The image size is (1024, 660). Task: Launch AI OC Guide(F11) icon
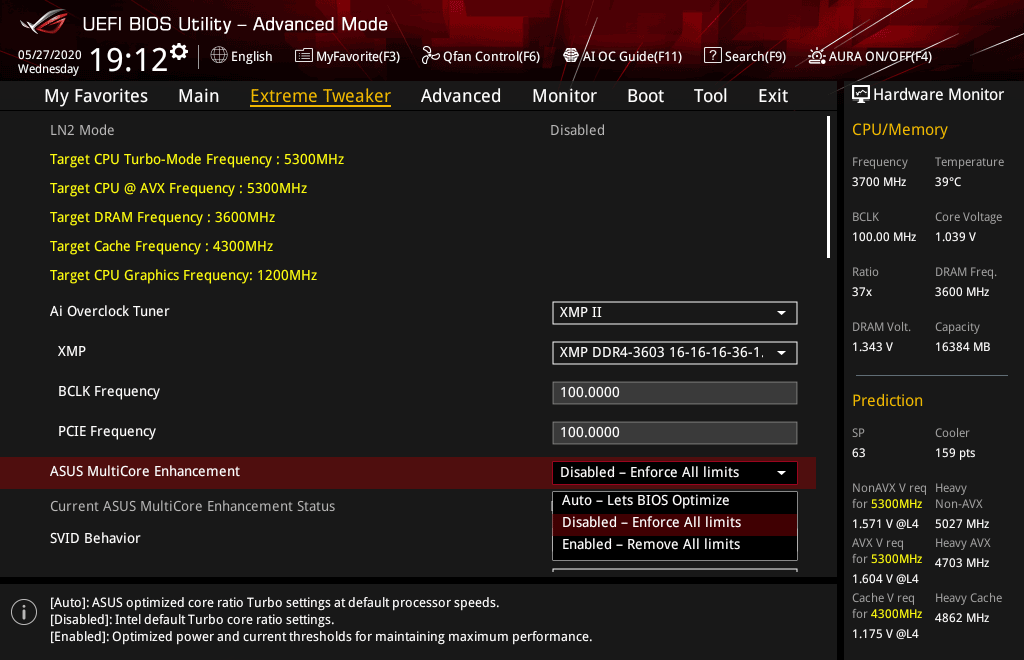pos(571,56)
